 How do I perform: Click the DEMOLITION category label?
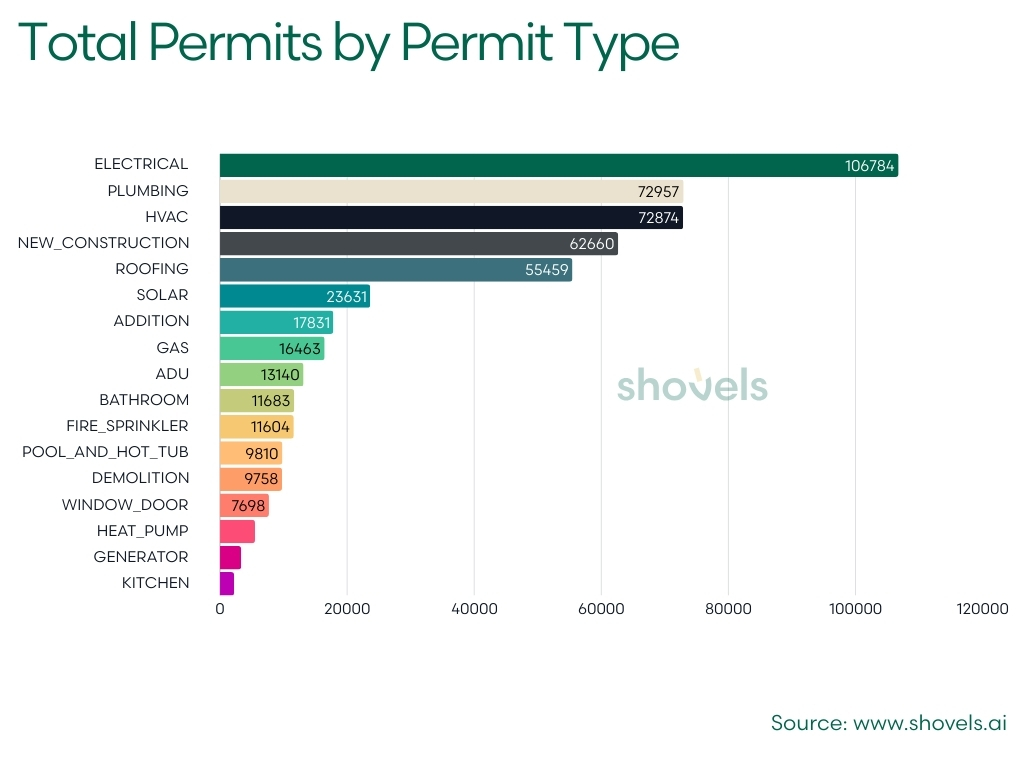click(x=140, y=478)
